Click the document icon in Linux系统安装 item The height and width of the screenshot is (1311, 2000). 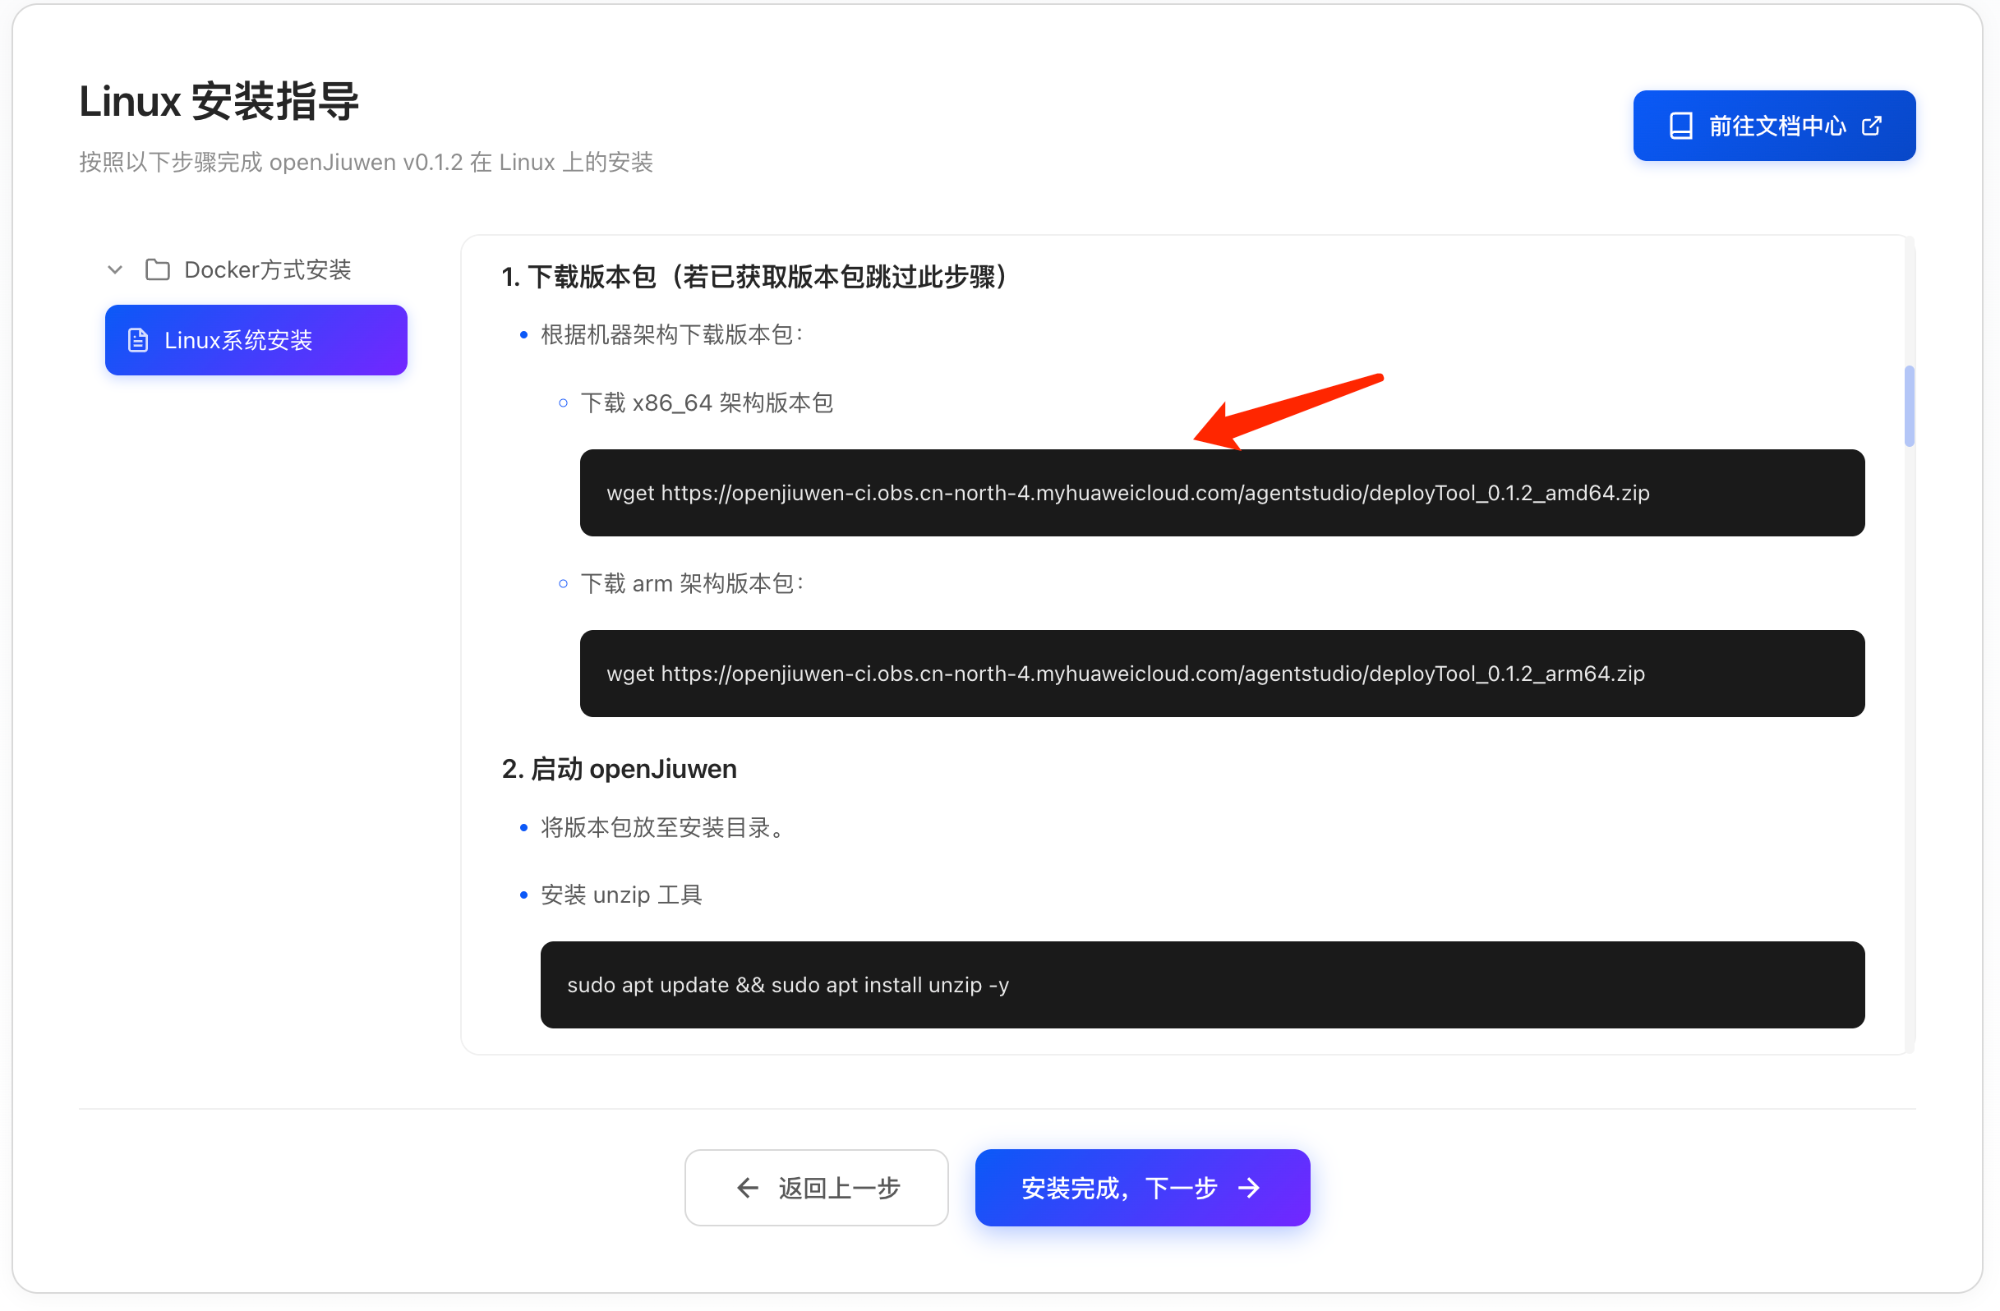(138, 341)
